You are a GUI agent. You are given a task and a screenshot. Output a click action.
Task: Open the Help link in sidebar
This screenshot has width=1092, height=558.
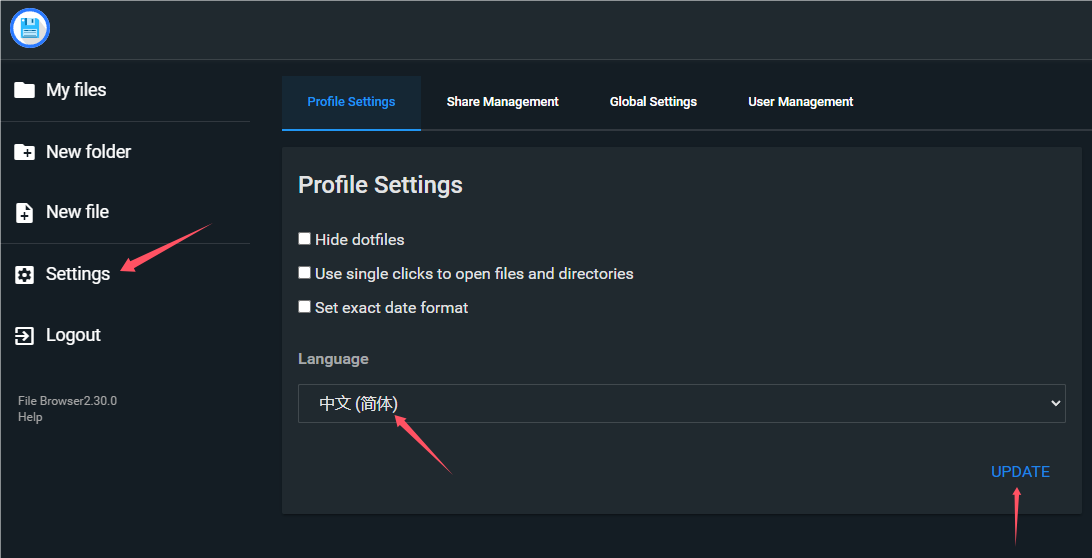pyautogui.click(x=30, y=417)
